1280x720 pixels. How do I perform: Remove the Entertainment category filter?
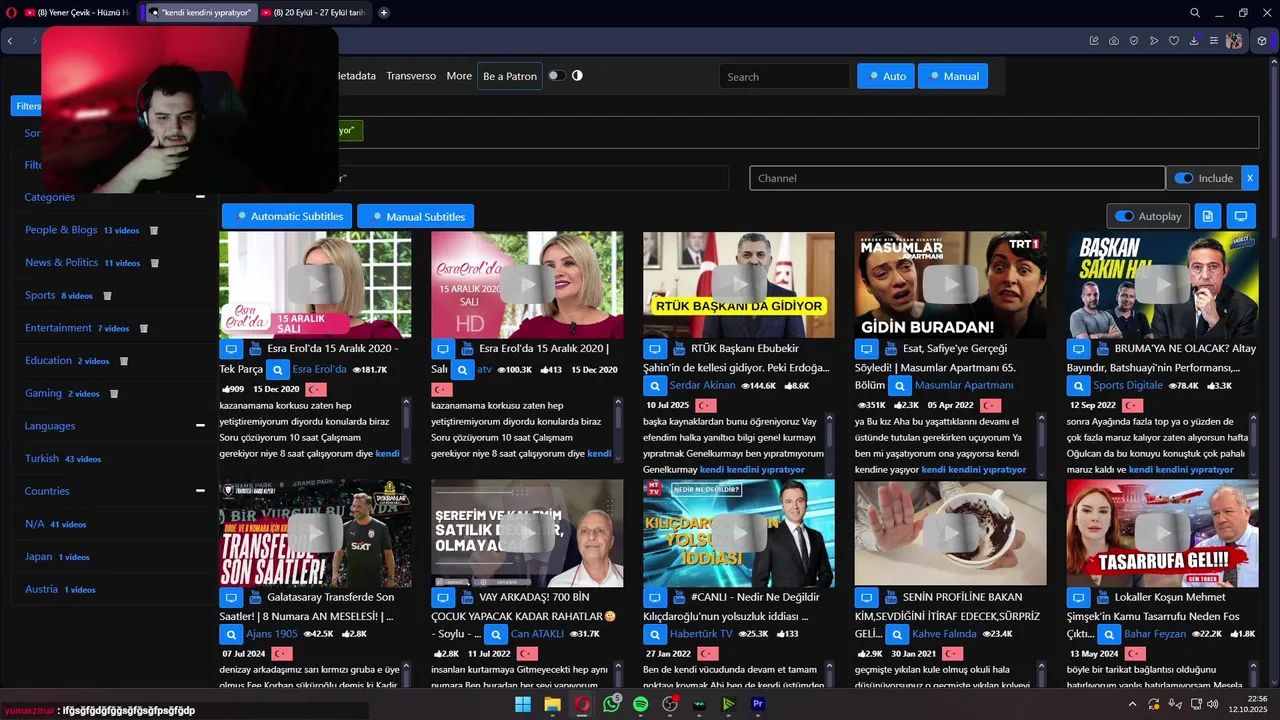[x=144, y=328]
